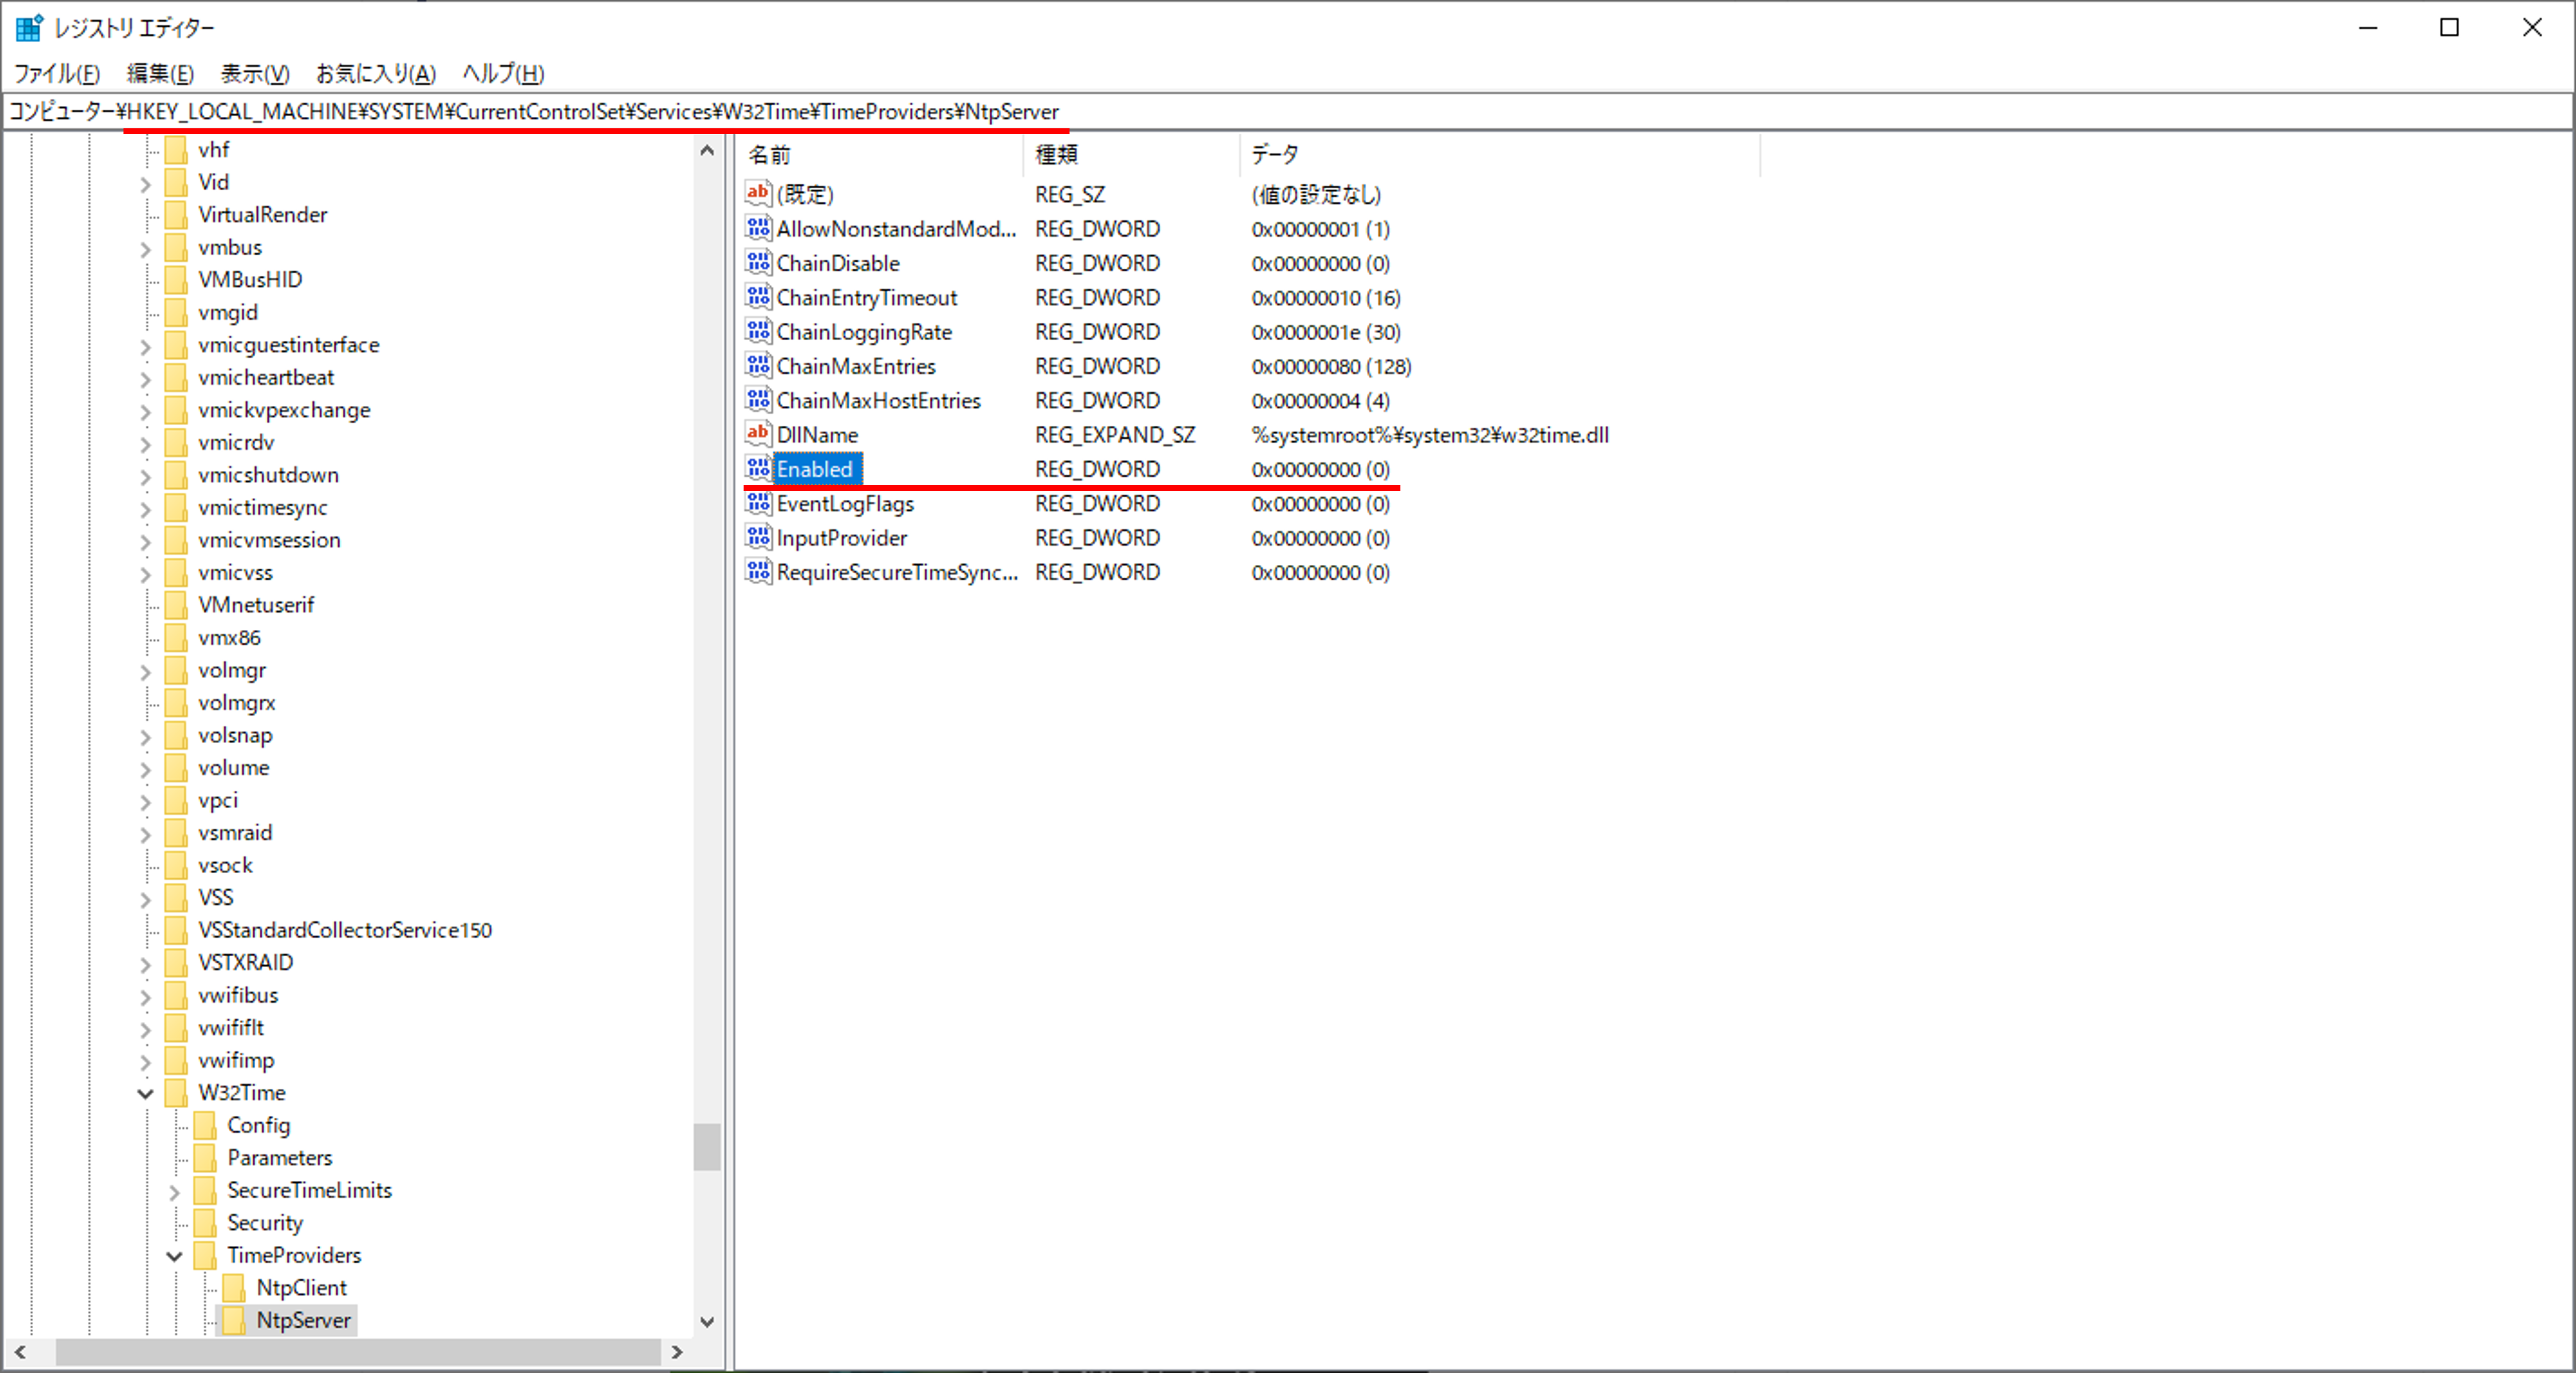Collapse the W32Time tree node

(145, 1093)
